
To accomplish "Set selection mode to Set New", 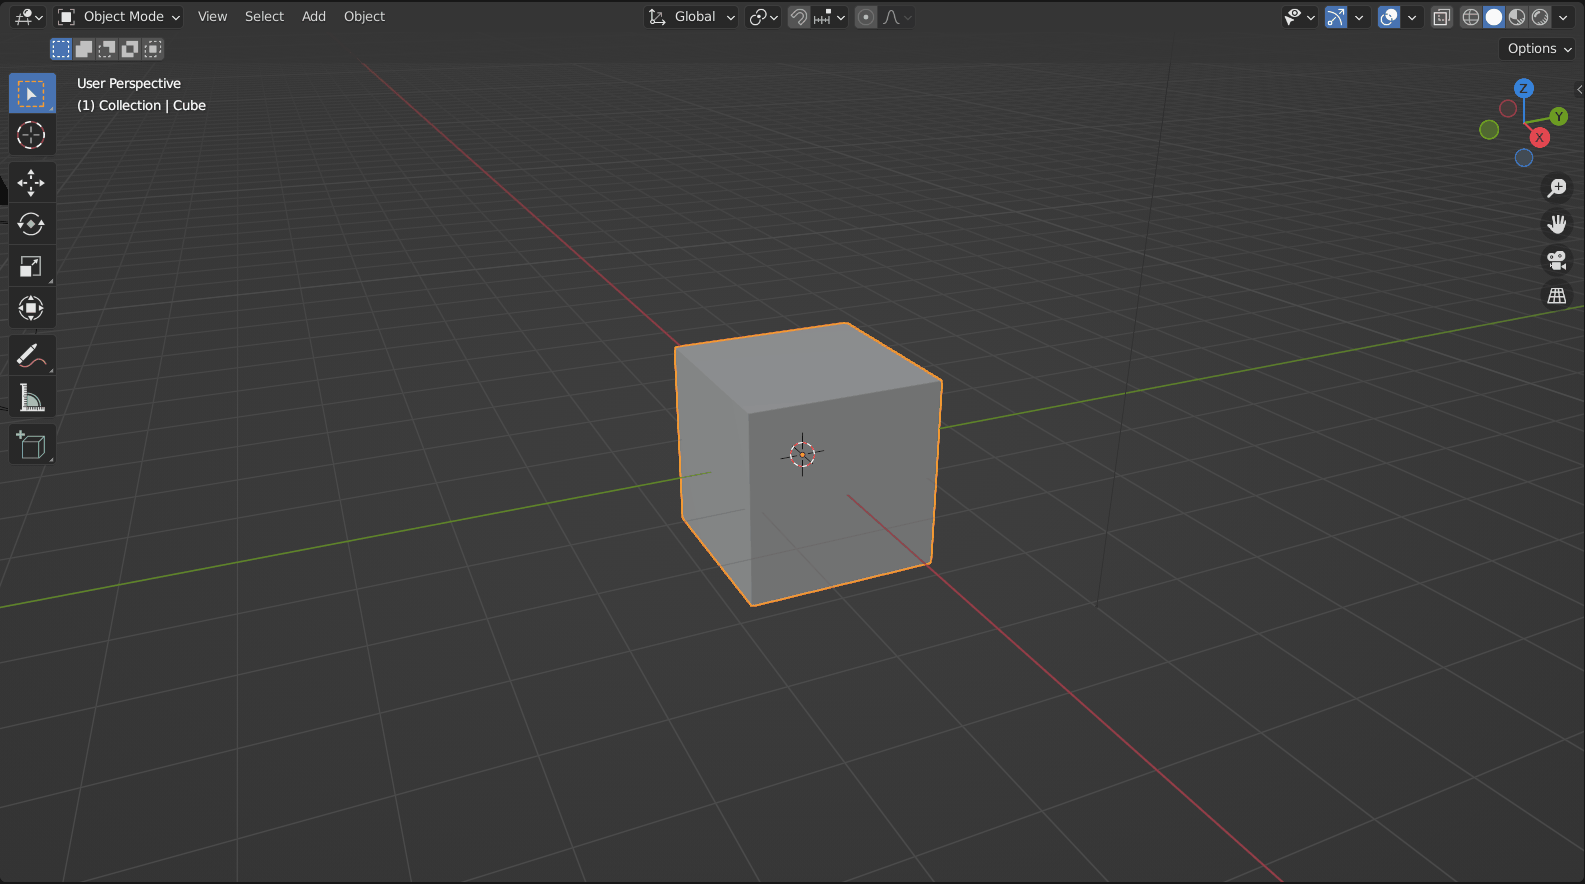I will coord(61,49).
